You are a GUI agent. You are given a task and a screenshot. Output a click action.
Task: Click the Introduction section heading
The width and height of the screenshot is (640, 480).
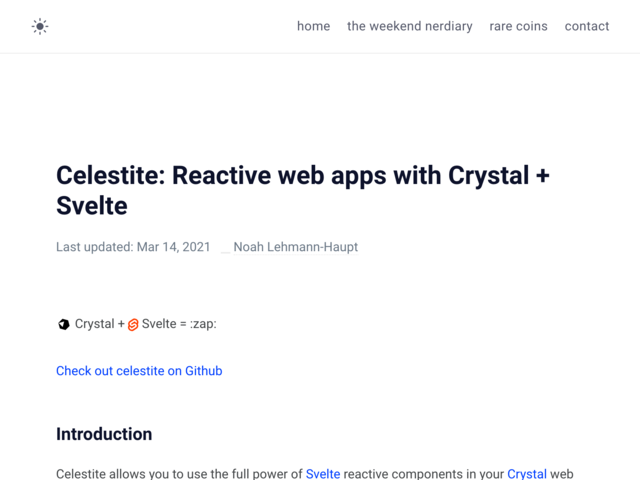coord(104,434)
